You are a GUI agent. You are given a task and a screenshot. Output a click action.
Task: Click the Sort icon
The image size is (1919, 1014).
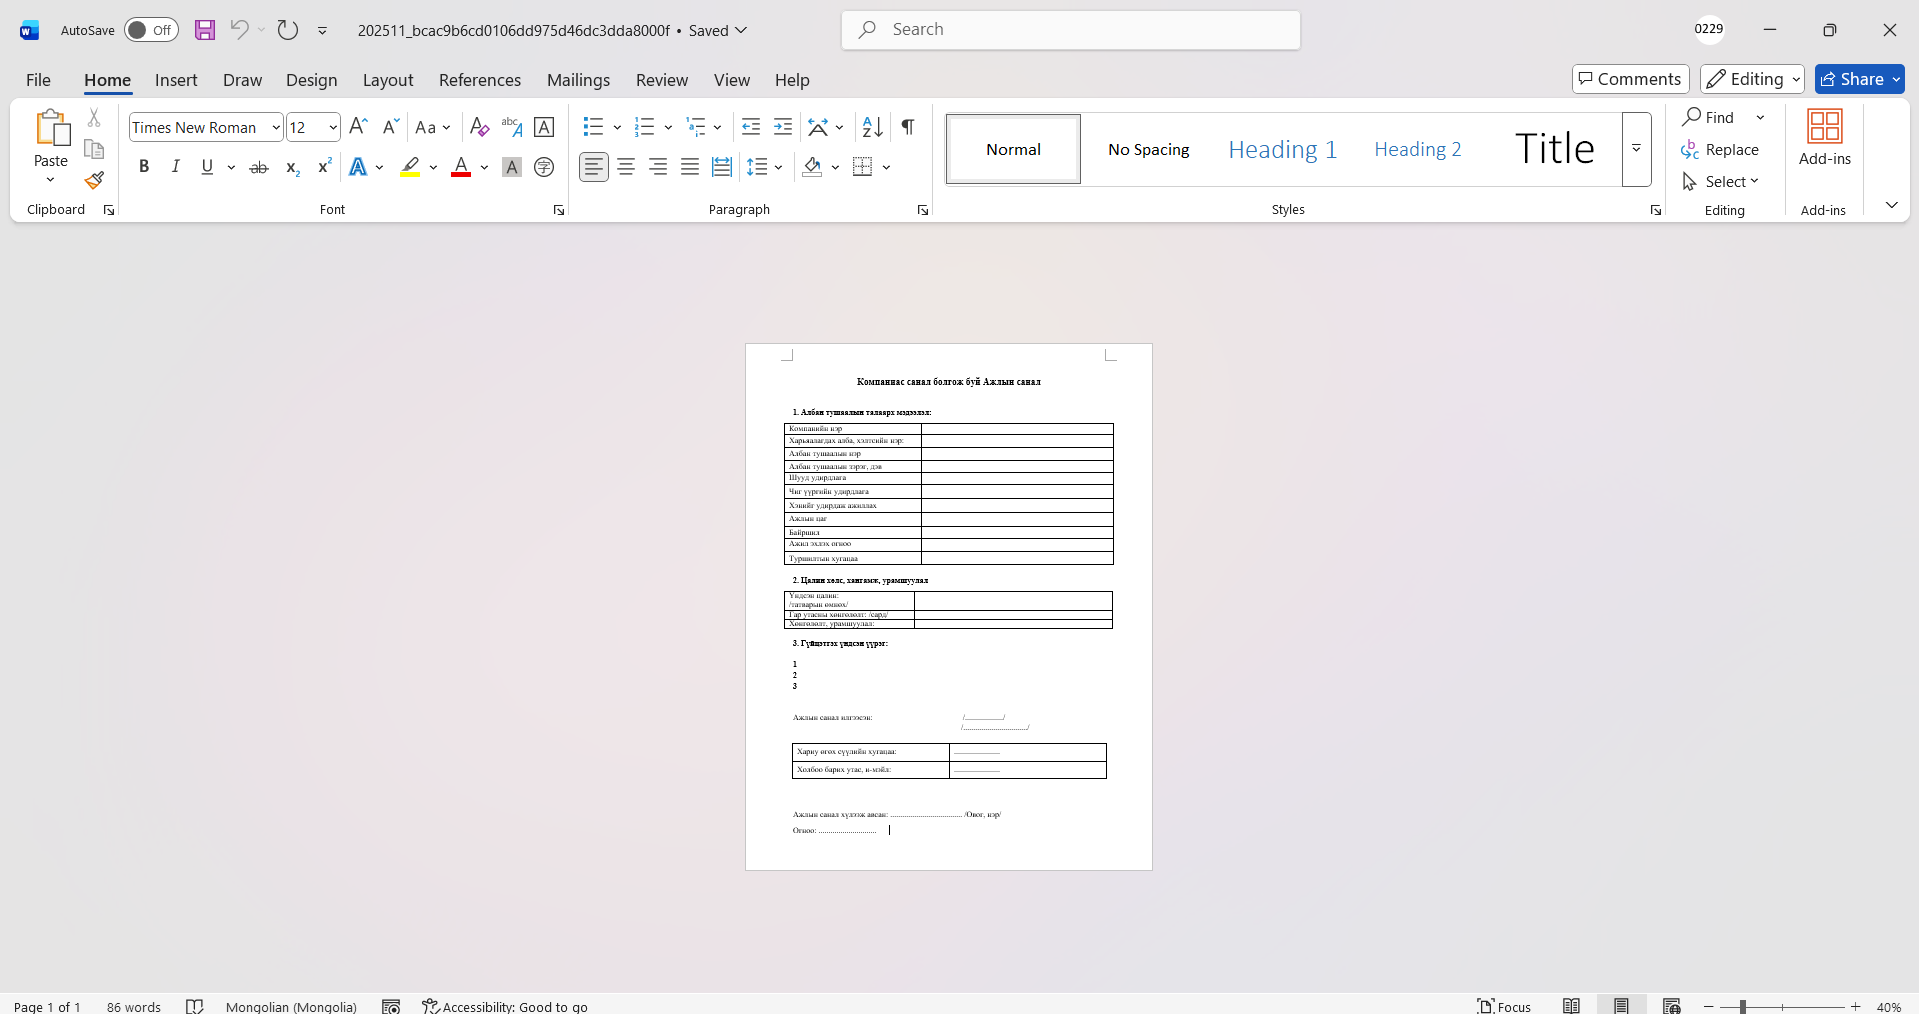(x=872, y=127)
